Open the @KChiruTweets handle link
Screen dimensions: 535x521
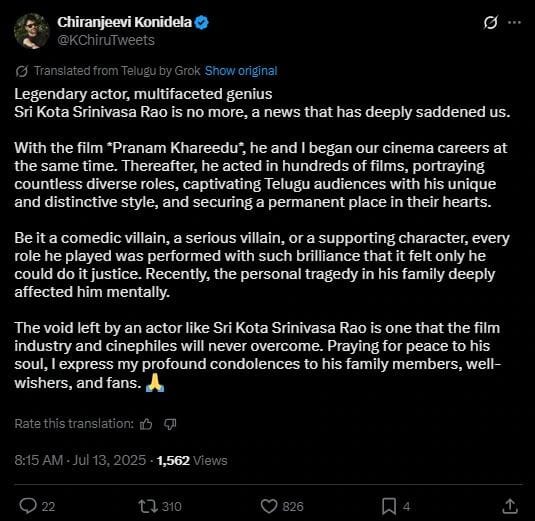tap(106, 40)
